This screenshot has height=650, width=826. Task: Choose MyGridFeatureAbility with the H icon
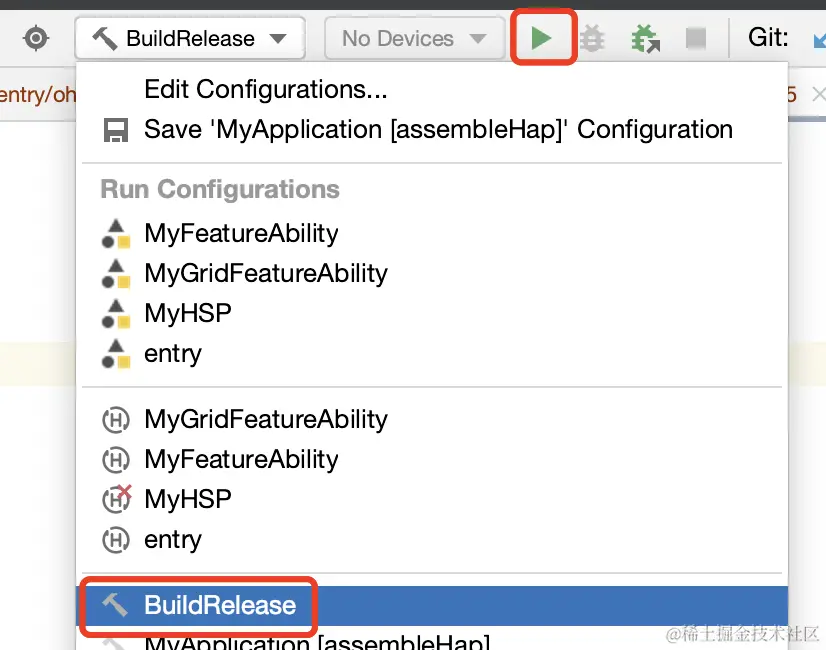click(x=265, y=420)
